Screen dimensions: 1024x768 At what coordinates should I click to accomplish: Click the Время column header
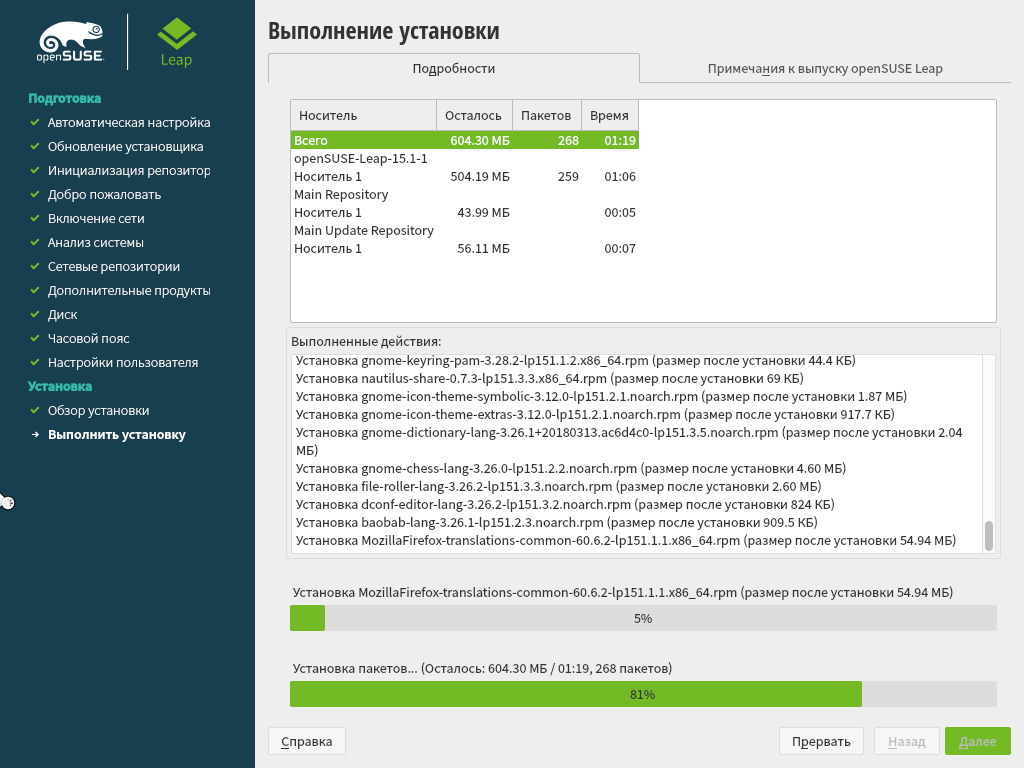coord(609,116)
